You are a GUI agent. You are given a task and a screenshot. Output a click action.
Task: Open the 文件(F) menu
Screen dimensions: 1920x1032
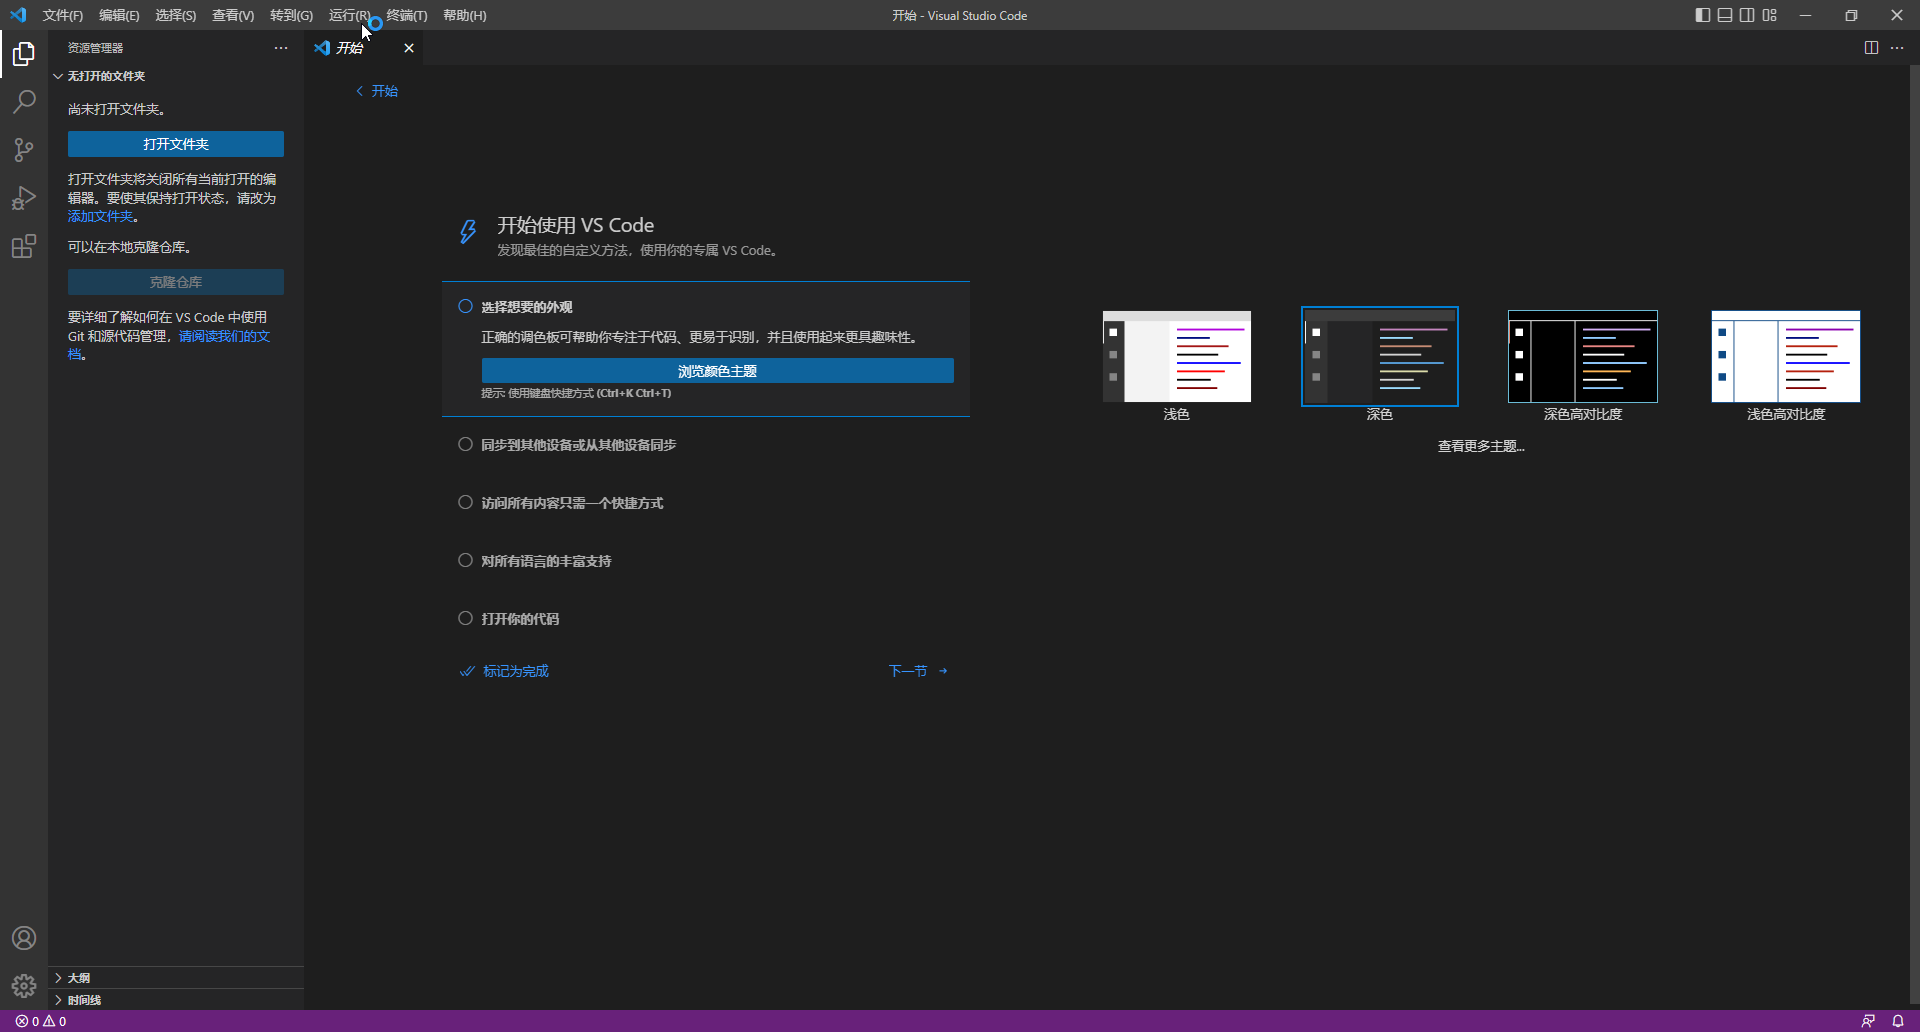[62, 16]
